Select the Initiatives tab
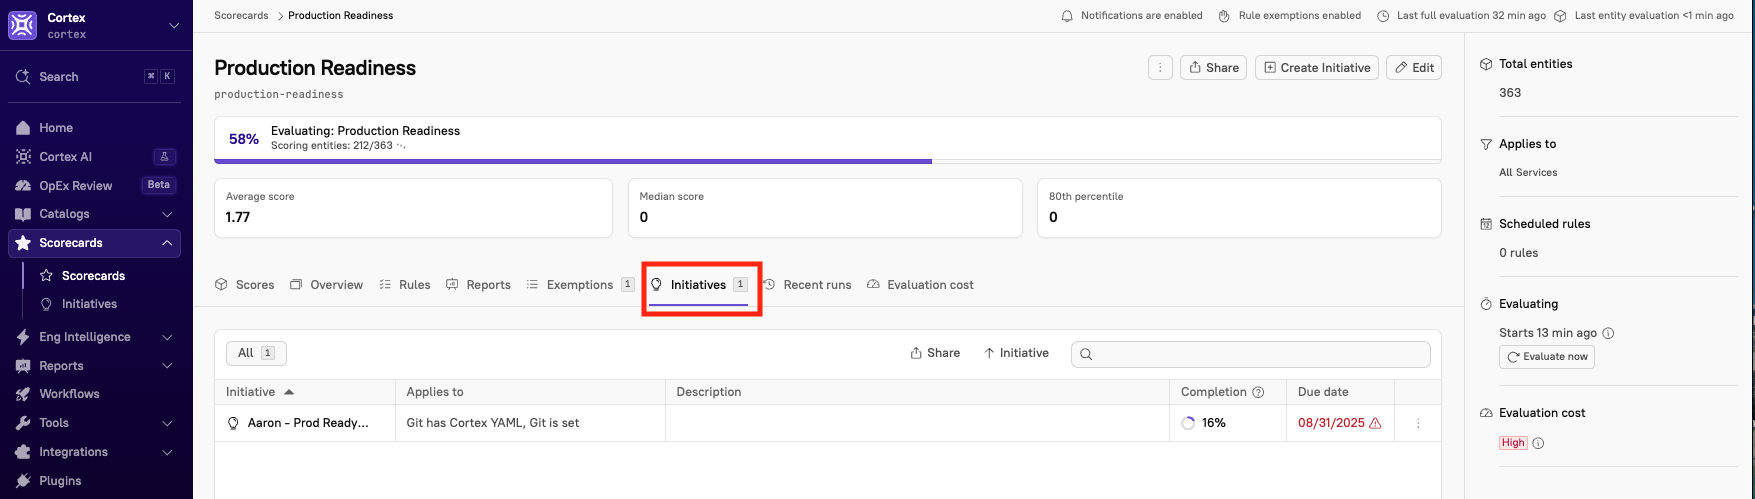Image resolution: width=1755 pixels, height=499 pixels. 698,285
